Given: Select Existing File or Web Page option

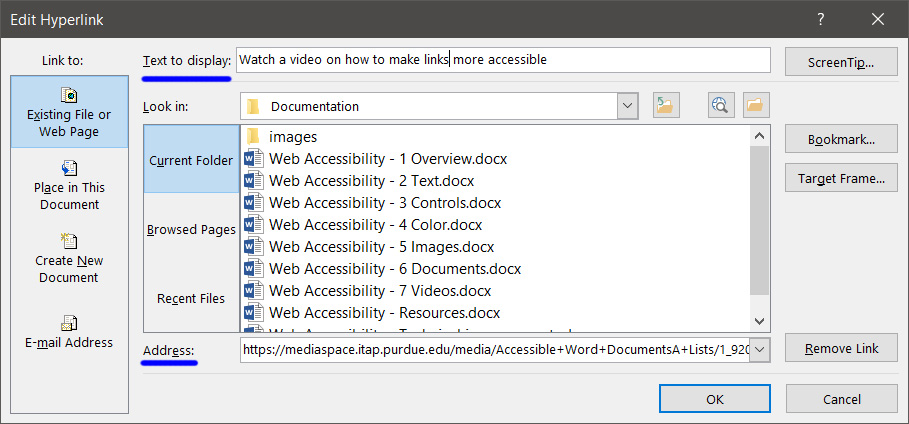Looking at the screenshot, I should (69, 111).
